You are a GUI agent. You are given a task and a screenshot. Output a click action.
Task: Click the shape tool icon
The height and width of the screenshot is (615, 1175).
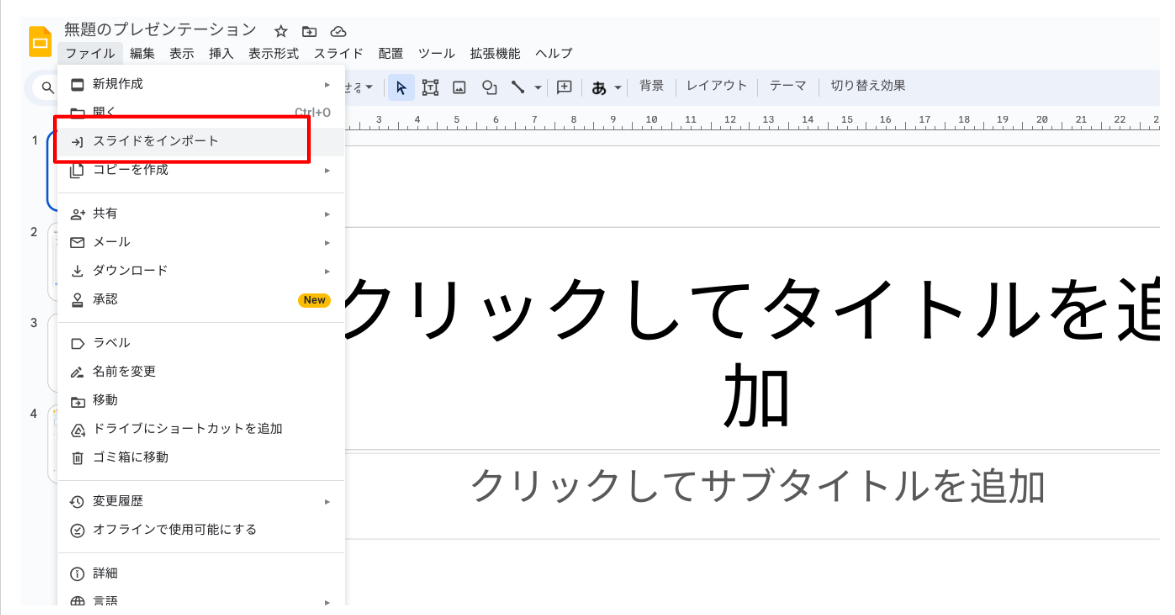[489, 88]
